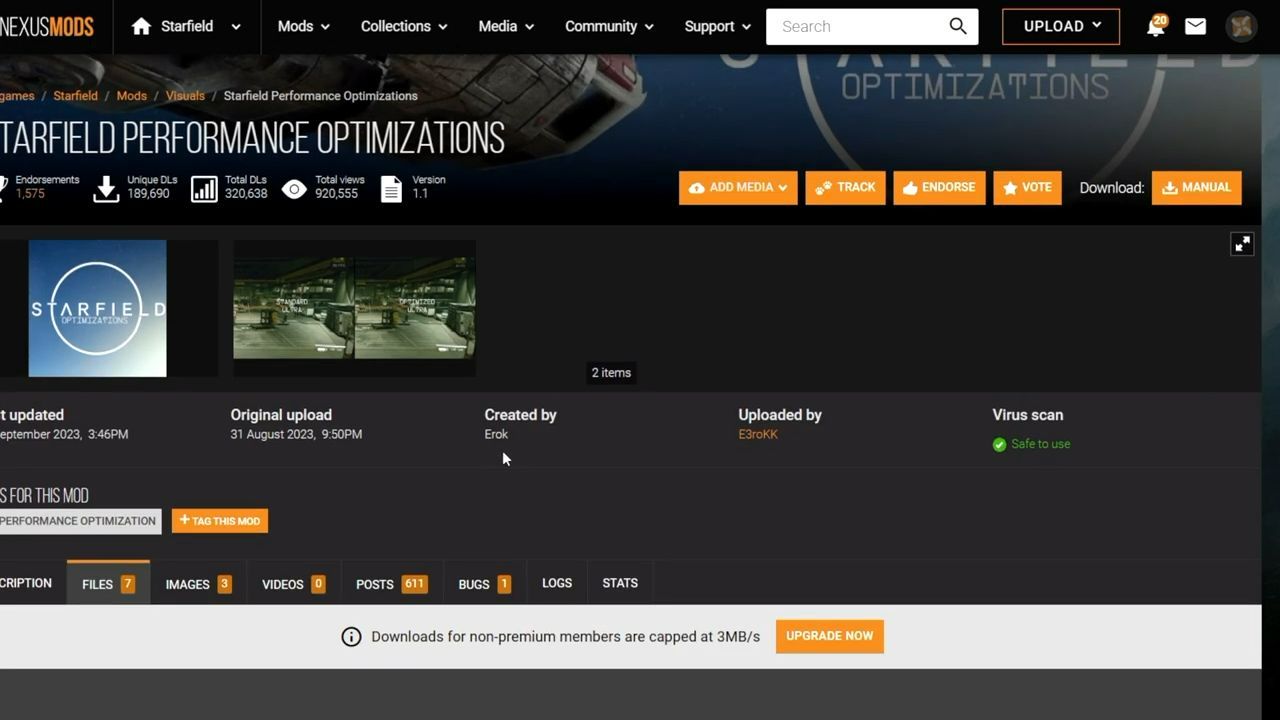Click the original upload date 31 August 2023
The width and height of the screenshot is (1280, 720).
(x=296, y=434)
